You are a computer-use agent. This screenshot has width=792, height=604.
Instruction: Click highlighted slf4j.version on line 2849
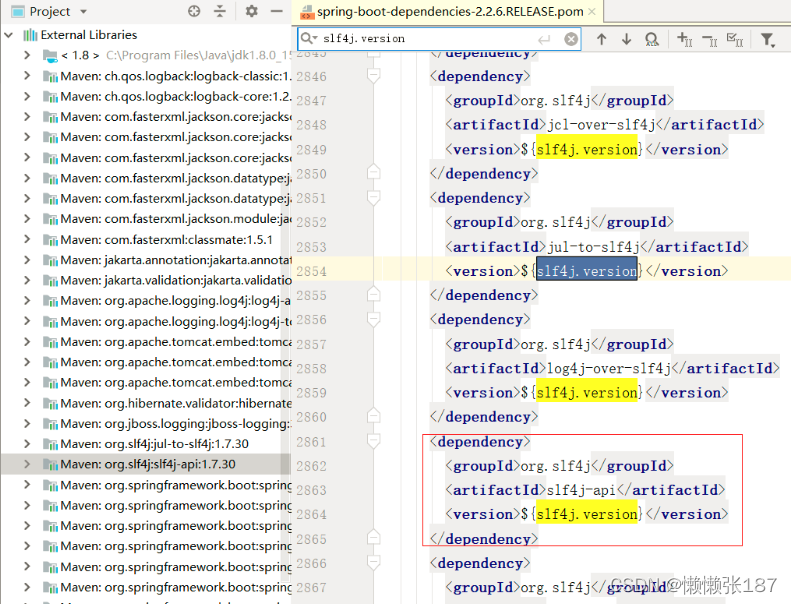point(587,149)
